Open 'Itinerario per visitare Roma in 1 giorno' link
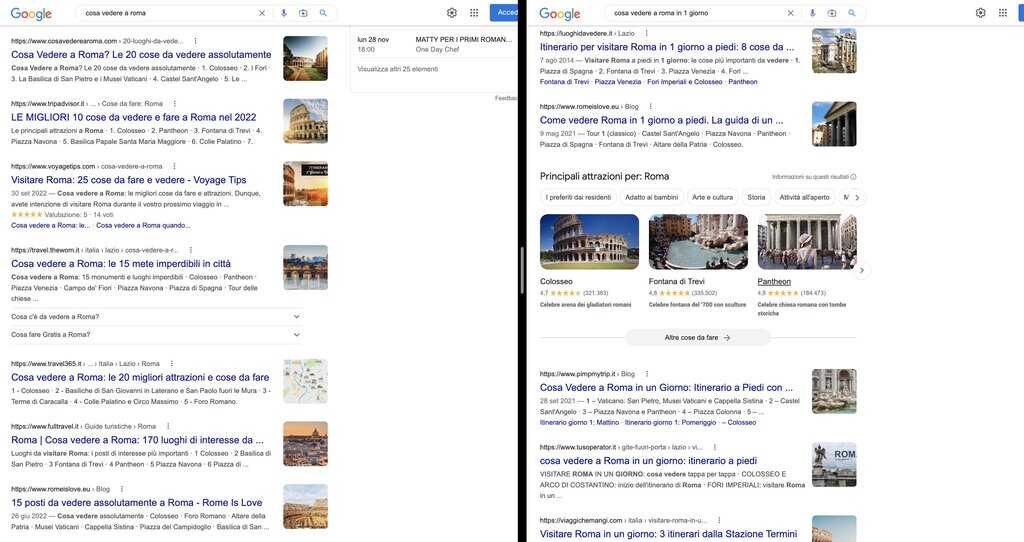This screenshot has height=542, width=1024. tap(667, 47)
